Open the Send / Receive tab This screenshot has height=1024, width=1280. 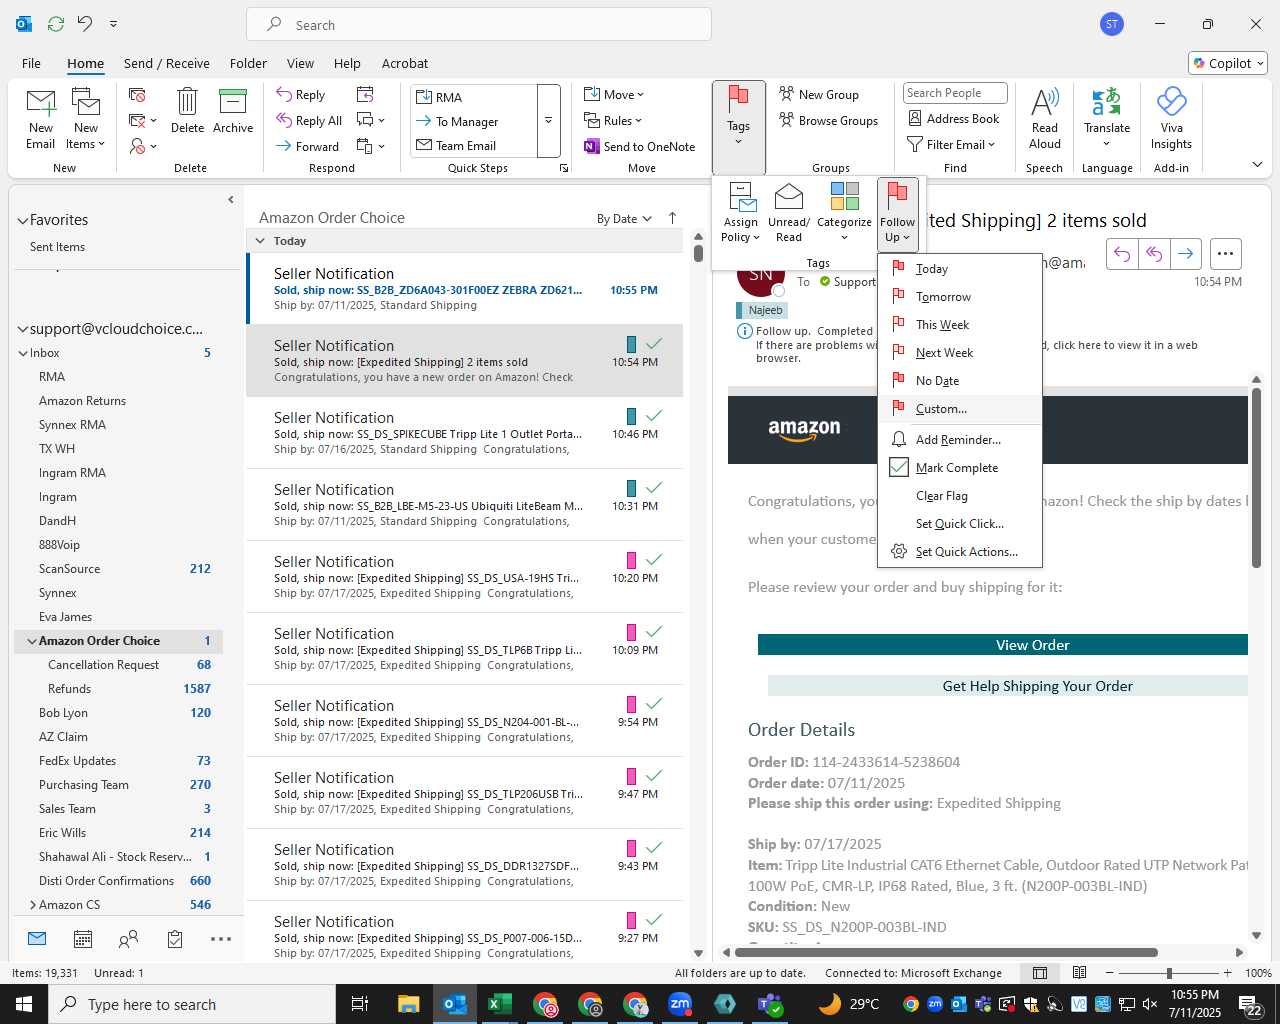[167, 63]
